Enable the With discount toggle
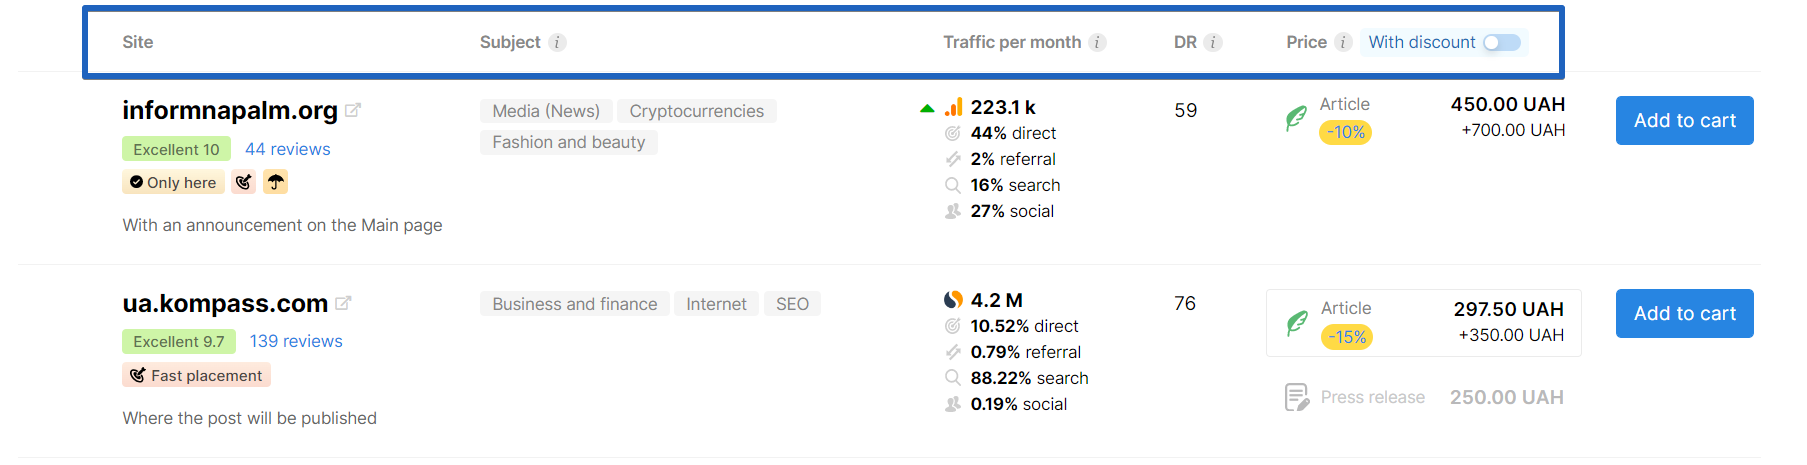 [1501, 42]
